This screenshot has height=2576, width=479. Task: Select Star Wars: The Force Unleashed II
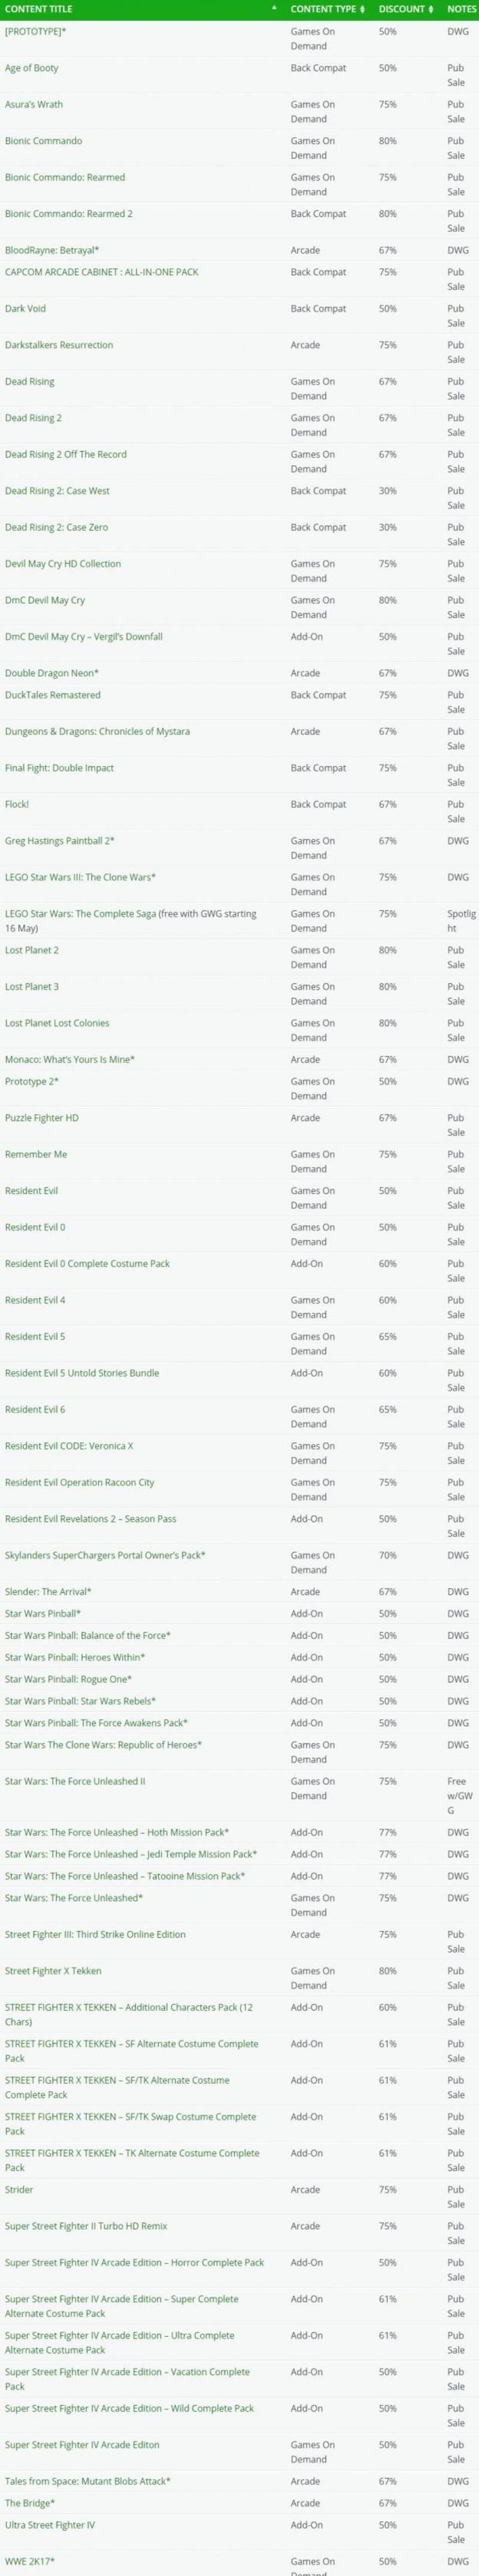pyautogui.click(x=75, y=1781)
